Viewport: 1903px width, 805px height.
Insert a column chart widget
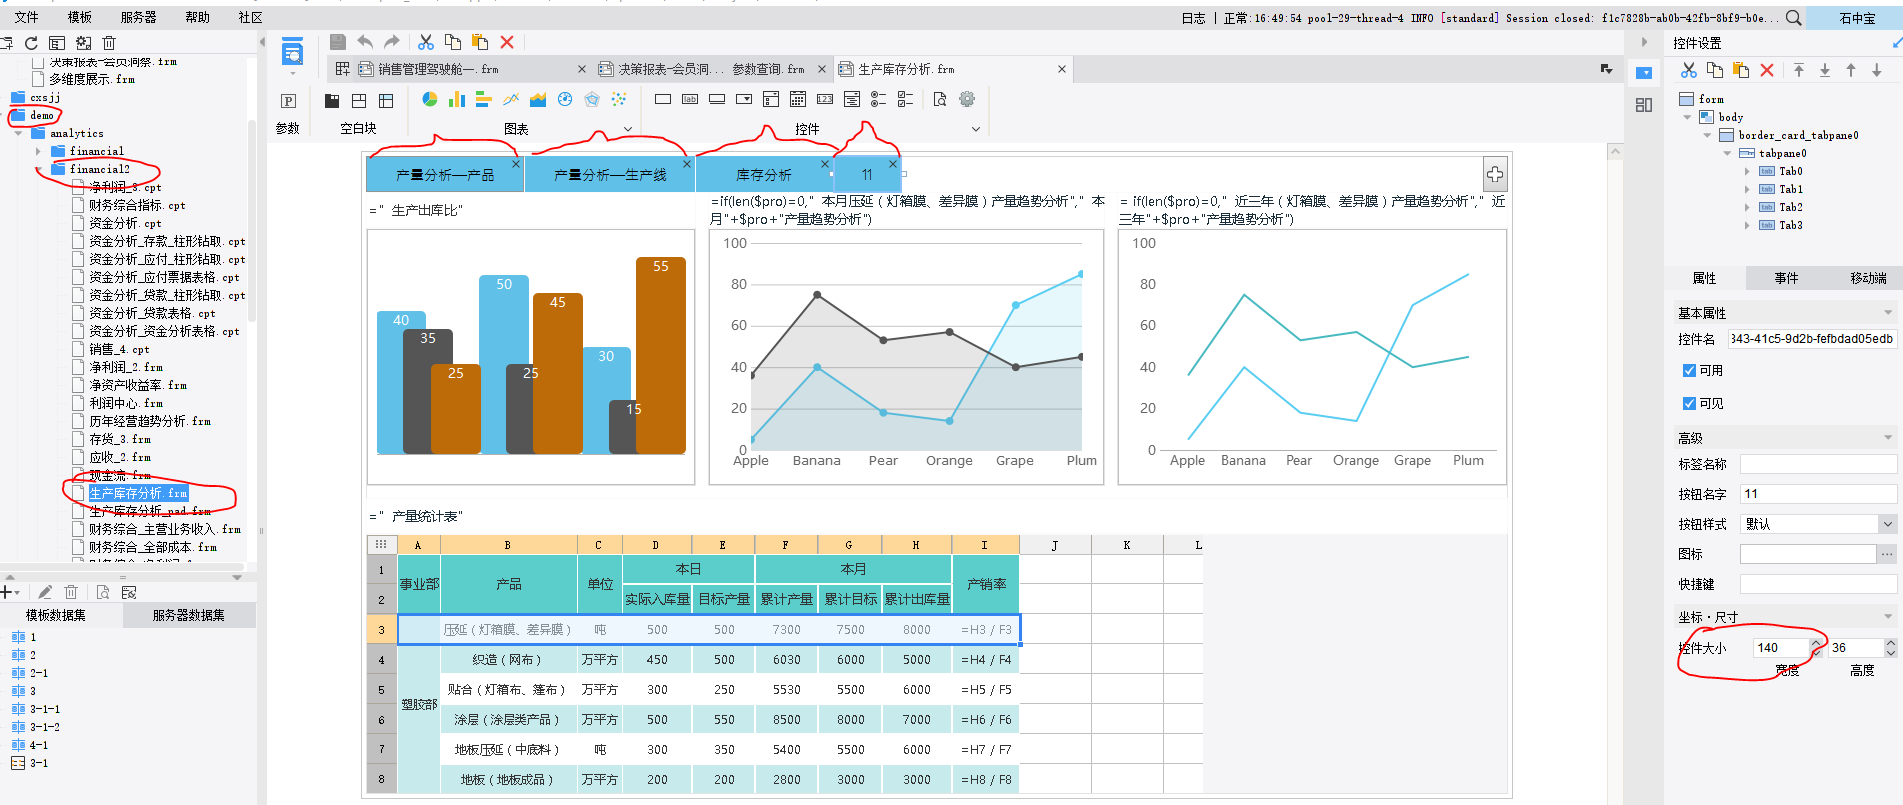(457, 99)
